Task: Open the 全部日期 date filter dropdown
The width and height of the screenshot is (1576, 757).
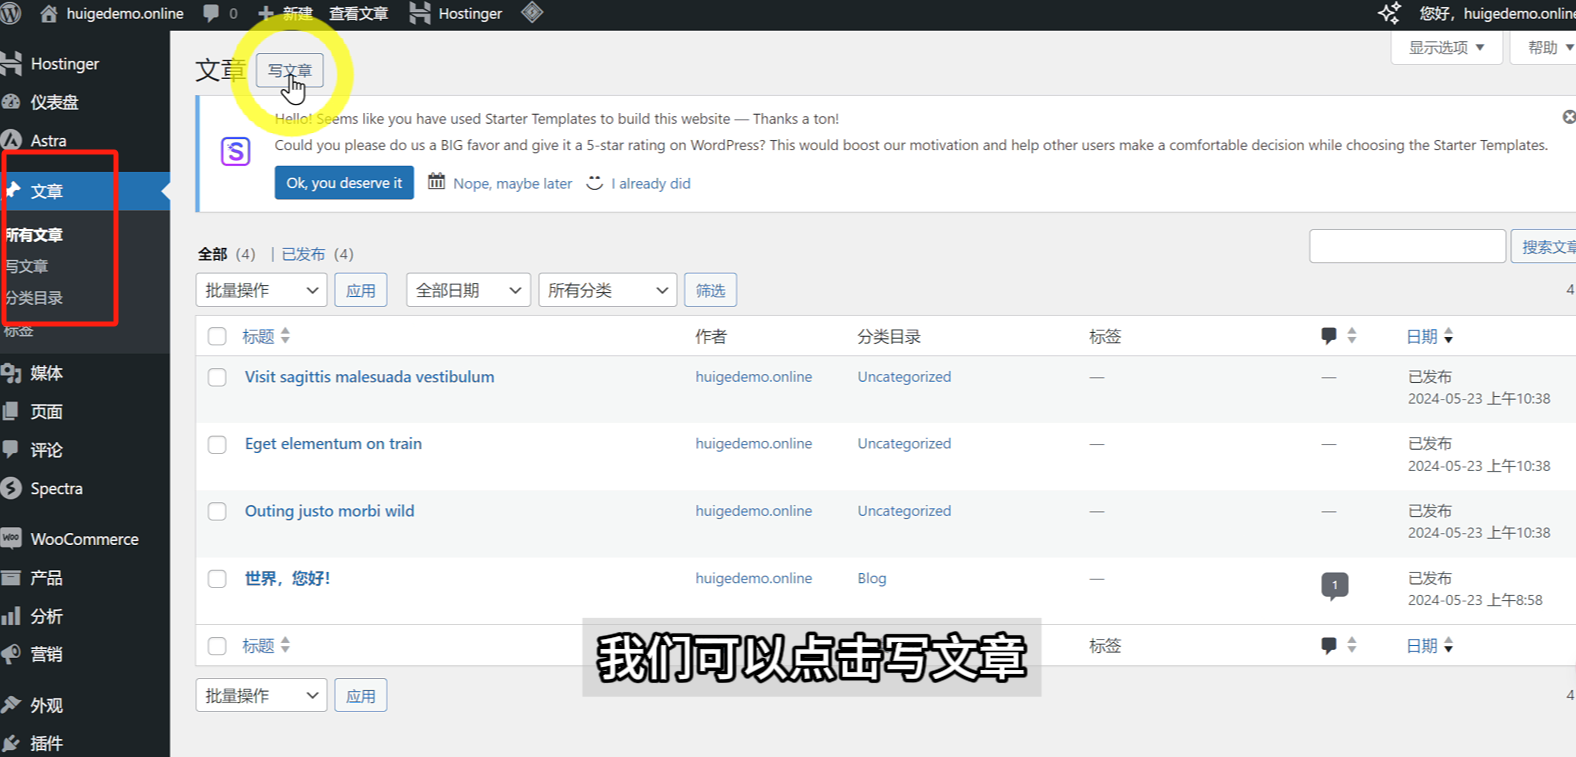Action: click(x=469, y=290)
